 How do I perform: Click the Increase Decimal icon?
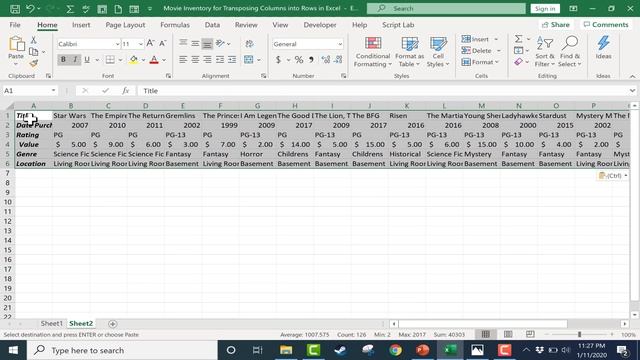coord(326,60)
